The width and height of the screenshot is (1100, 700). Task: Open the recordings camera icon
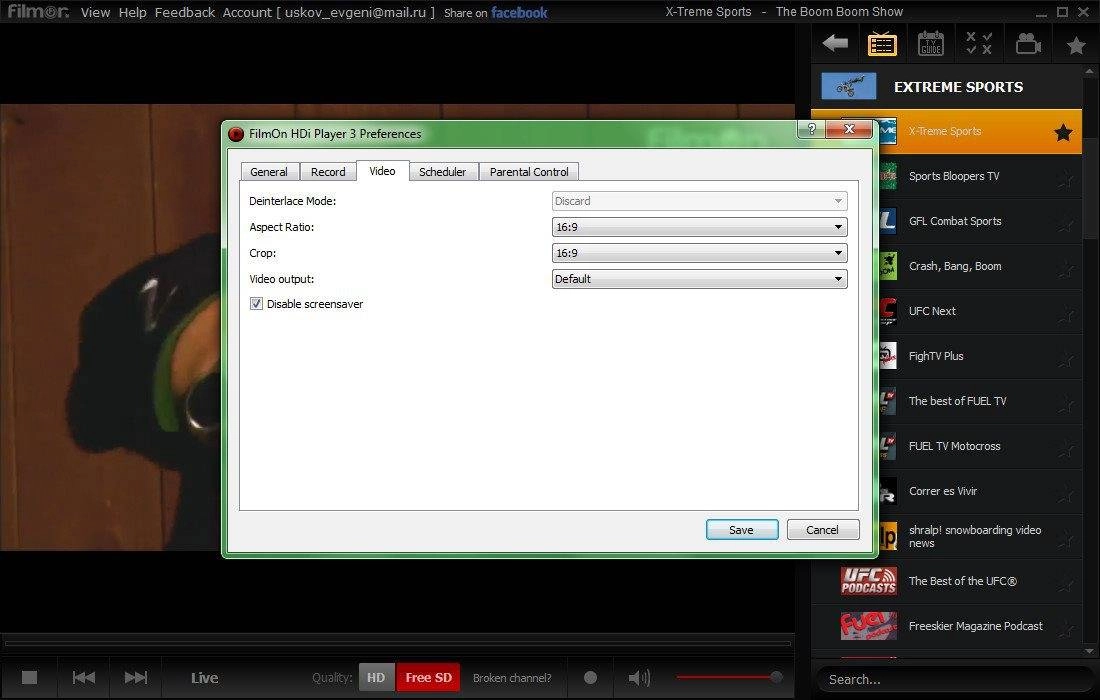point(1028,43)
